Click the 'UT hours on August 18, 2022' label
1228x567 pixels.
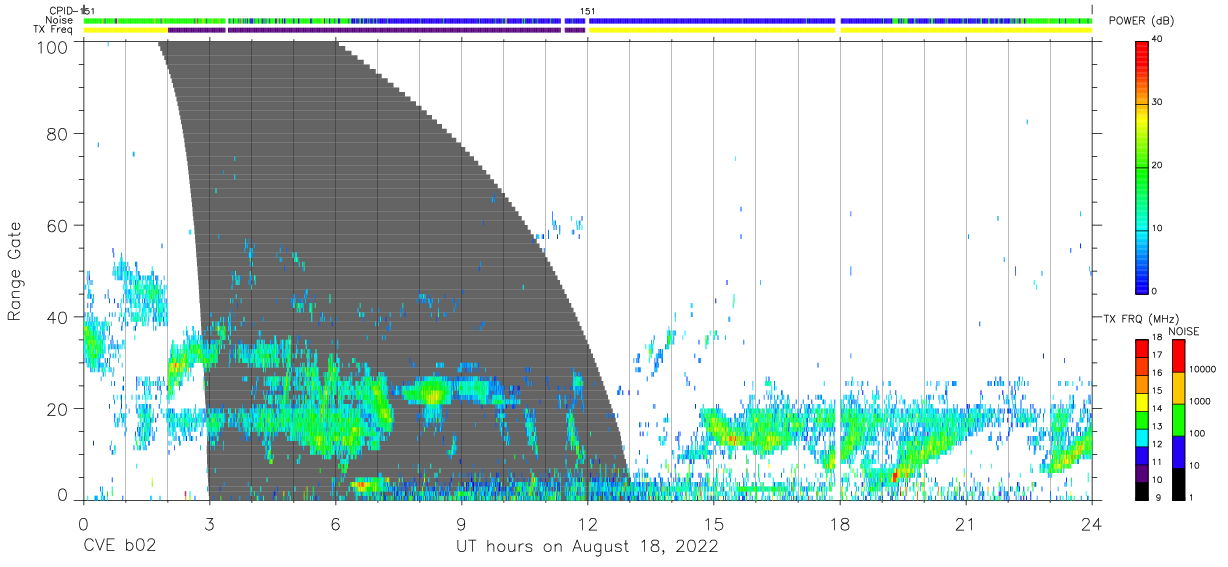(587, 547)
